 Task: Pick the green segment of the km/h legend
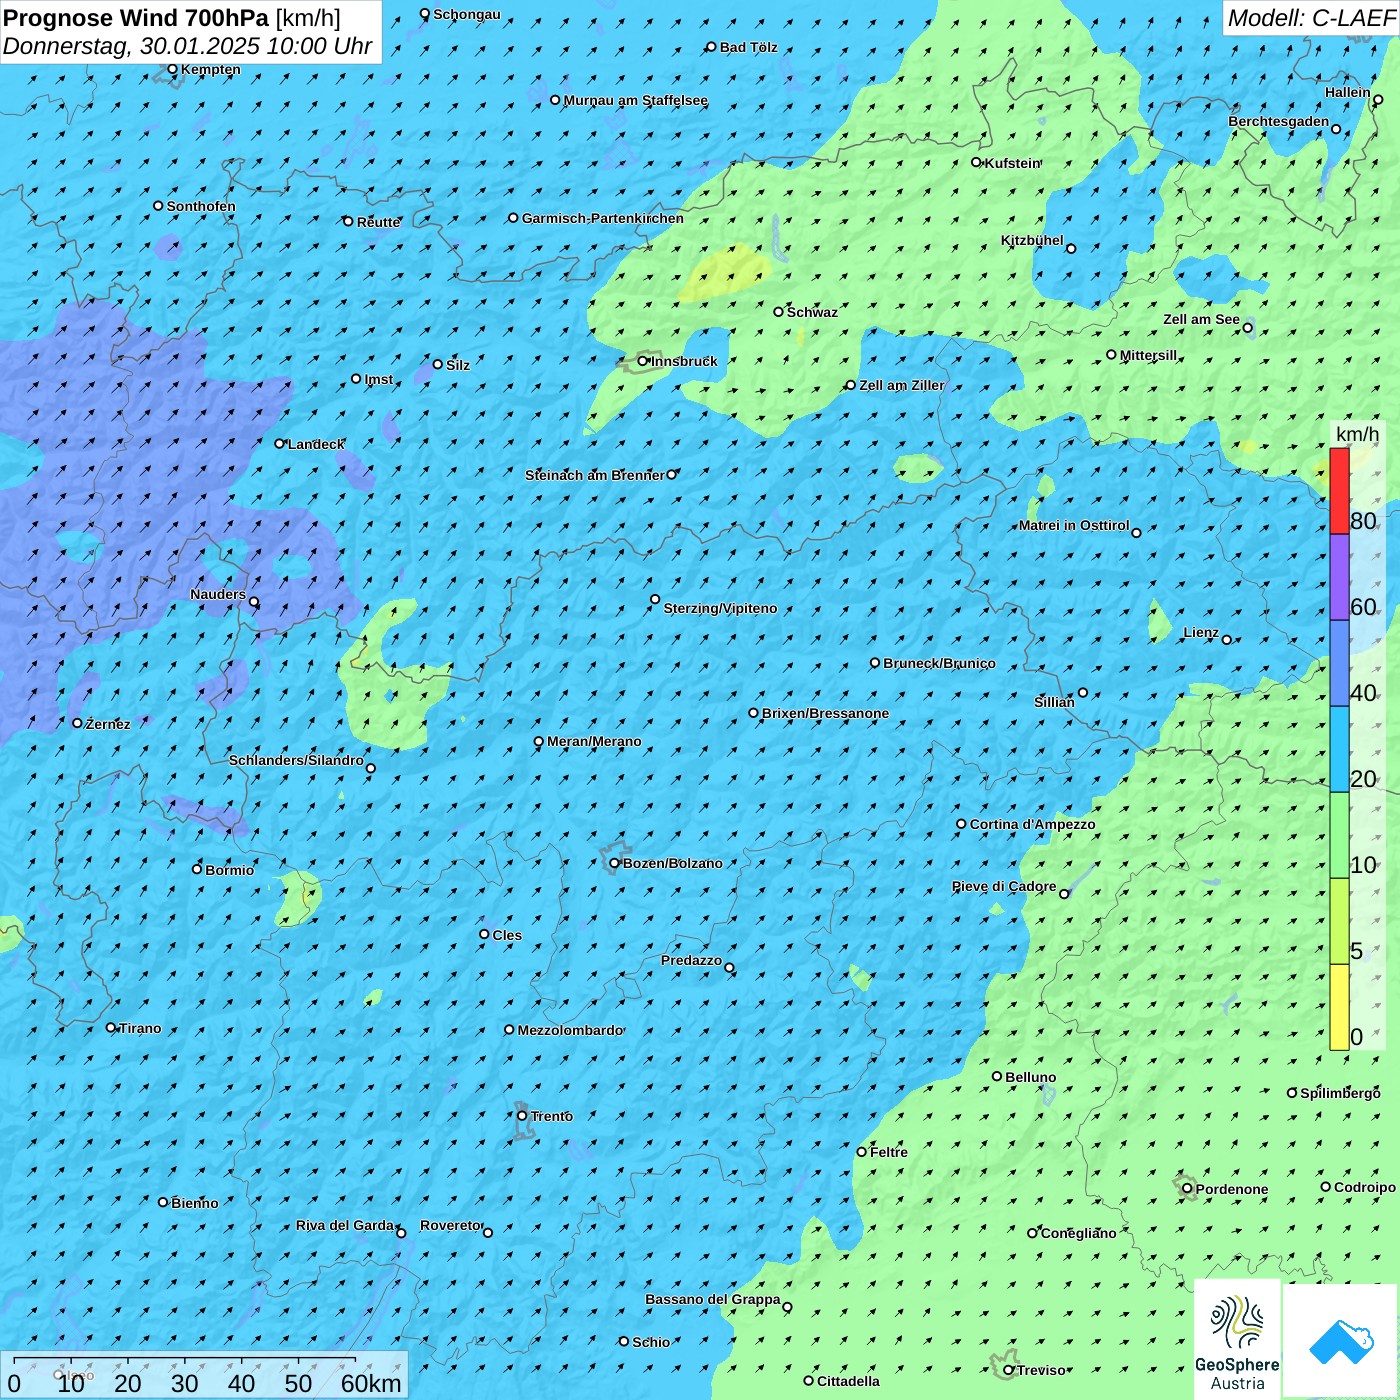(x=1339, y=835)
